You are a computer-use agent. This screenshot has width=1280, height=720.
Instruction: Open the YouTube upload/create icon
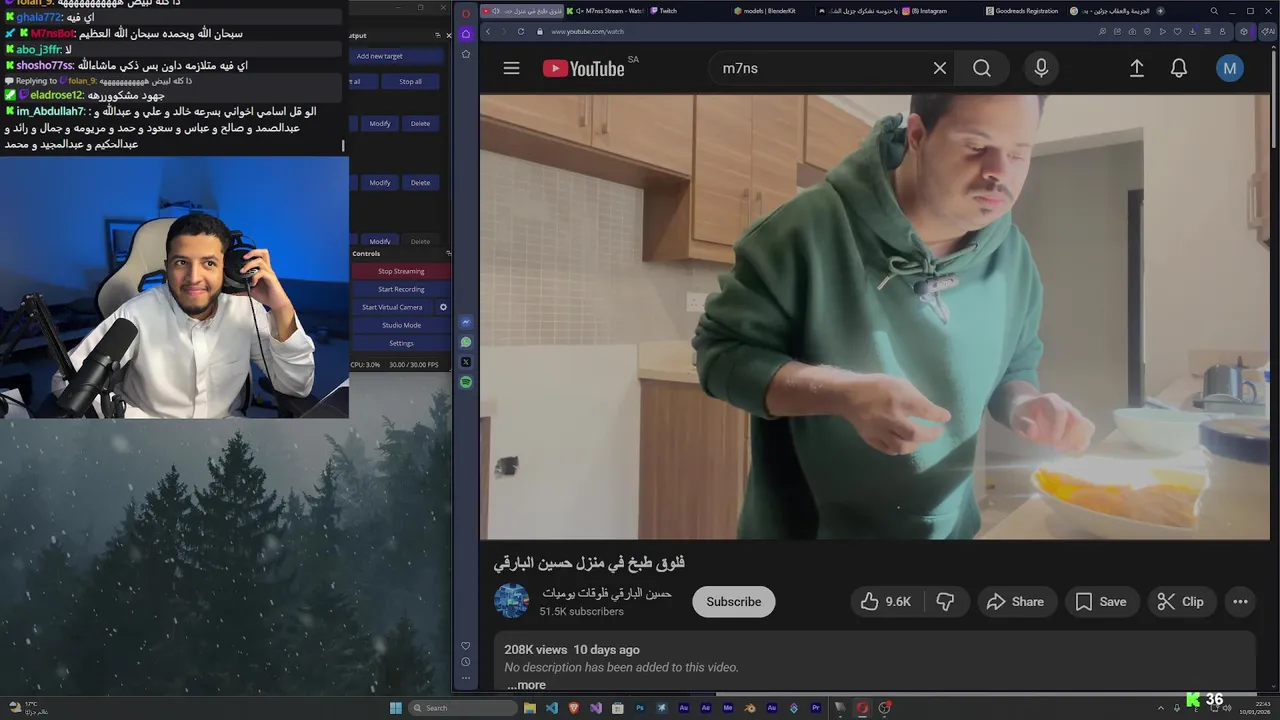[x=1136, y=68]
